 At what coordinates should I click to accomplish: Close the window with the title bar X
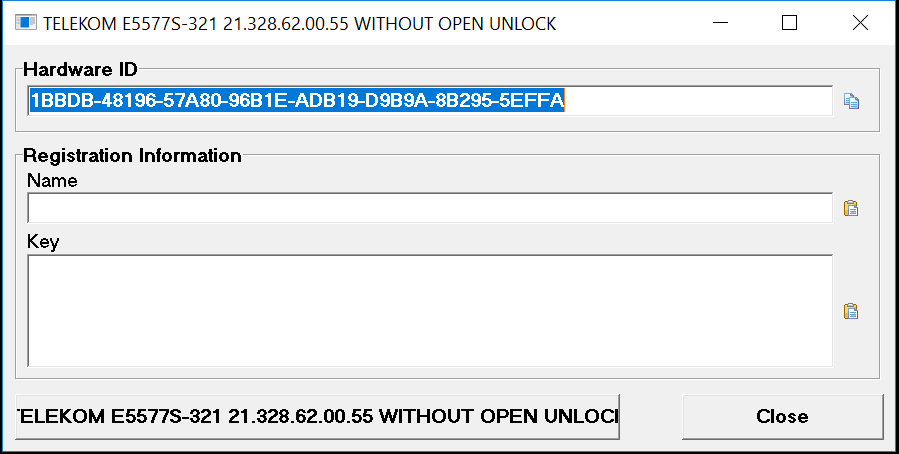(860, 23)
